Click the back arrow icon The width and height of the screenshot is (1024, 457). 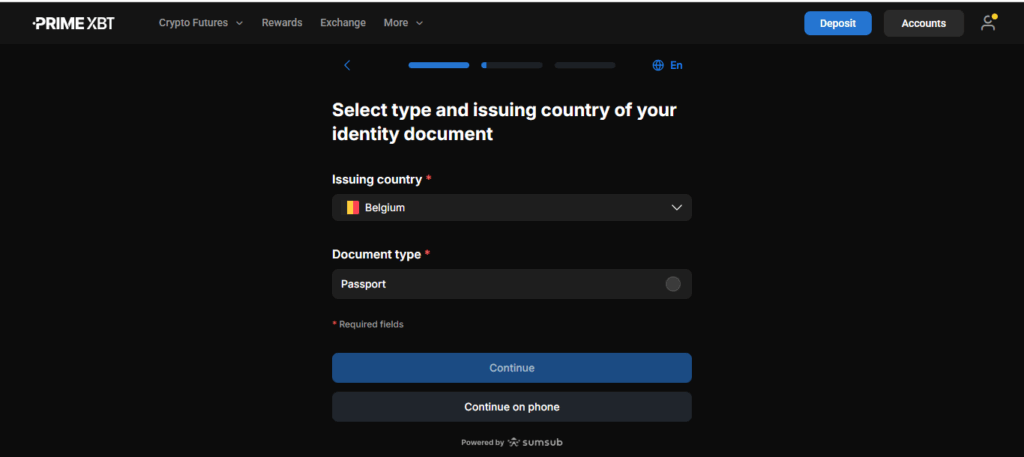[x=347, y=65]
